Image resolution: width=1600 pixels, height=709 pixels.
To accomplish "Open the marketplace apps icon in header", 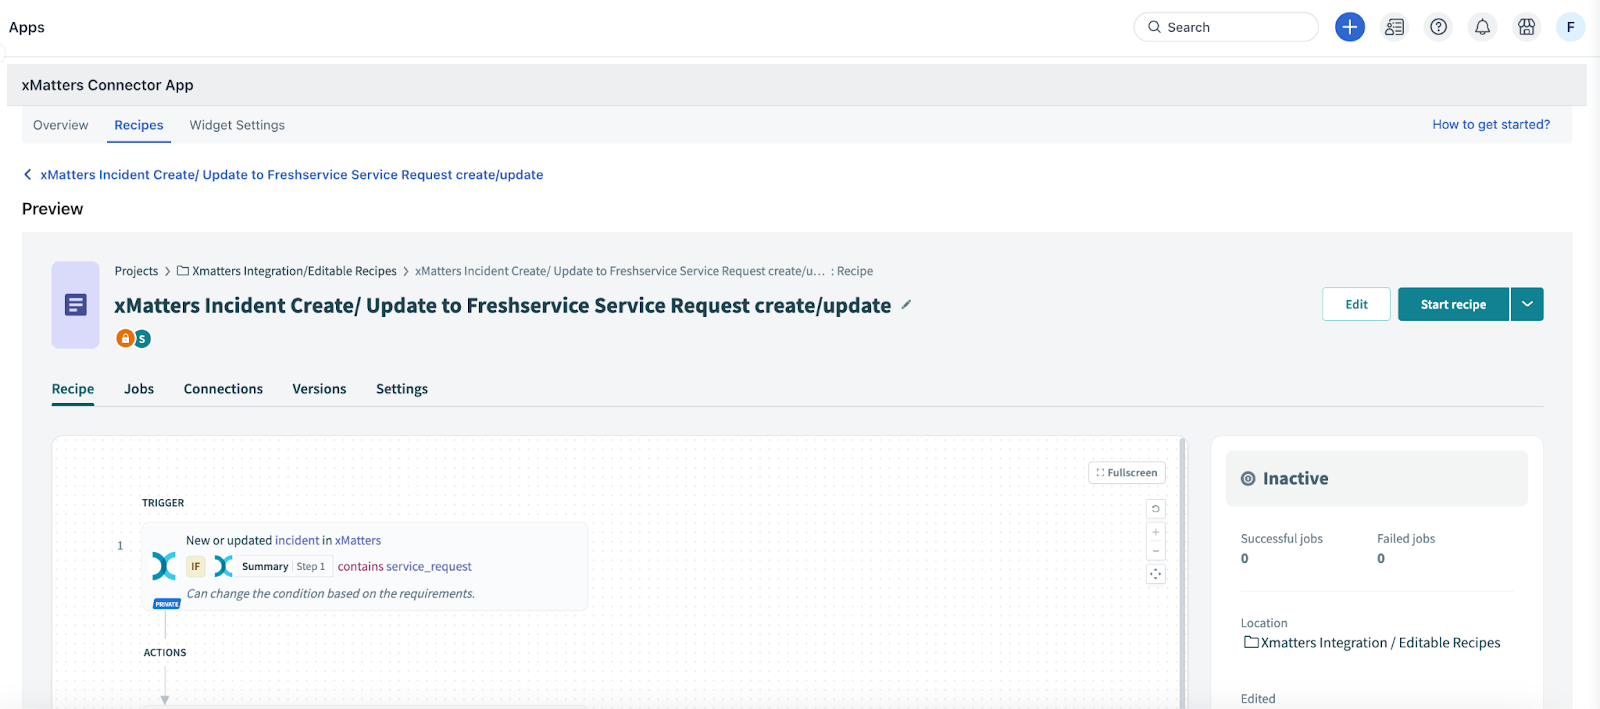I will 1526,27.
